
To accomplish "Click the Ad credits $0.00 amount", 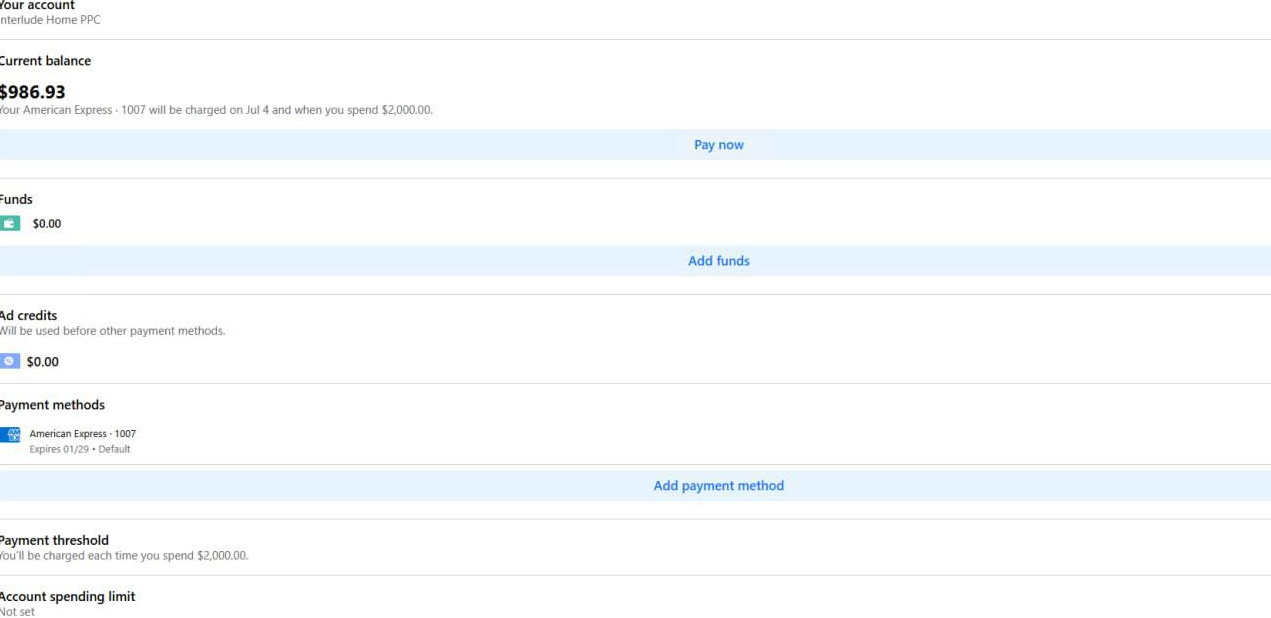I will pyautogui.click(x=43, y=362).
